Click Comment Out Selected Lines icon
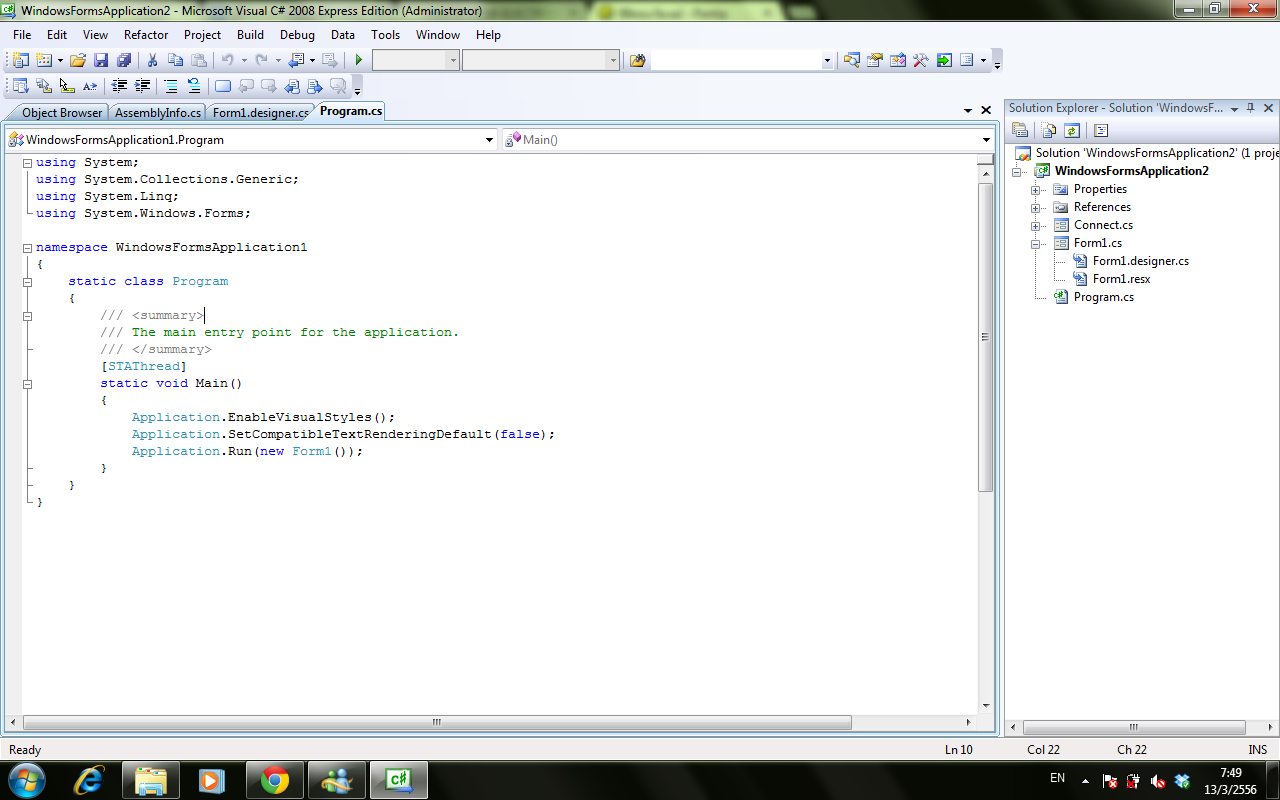 [171, 86]
